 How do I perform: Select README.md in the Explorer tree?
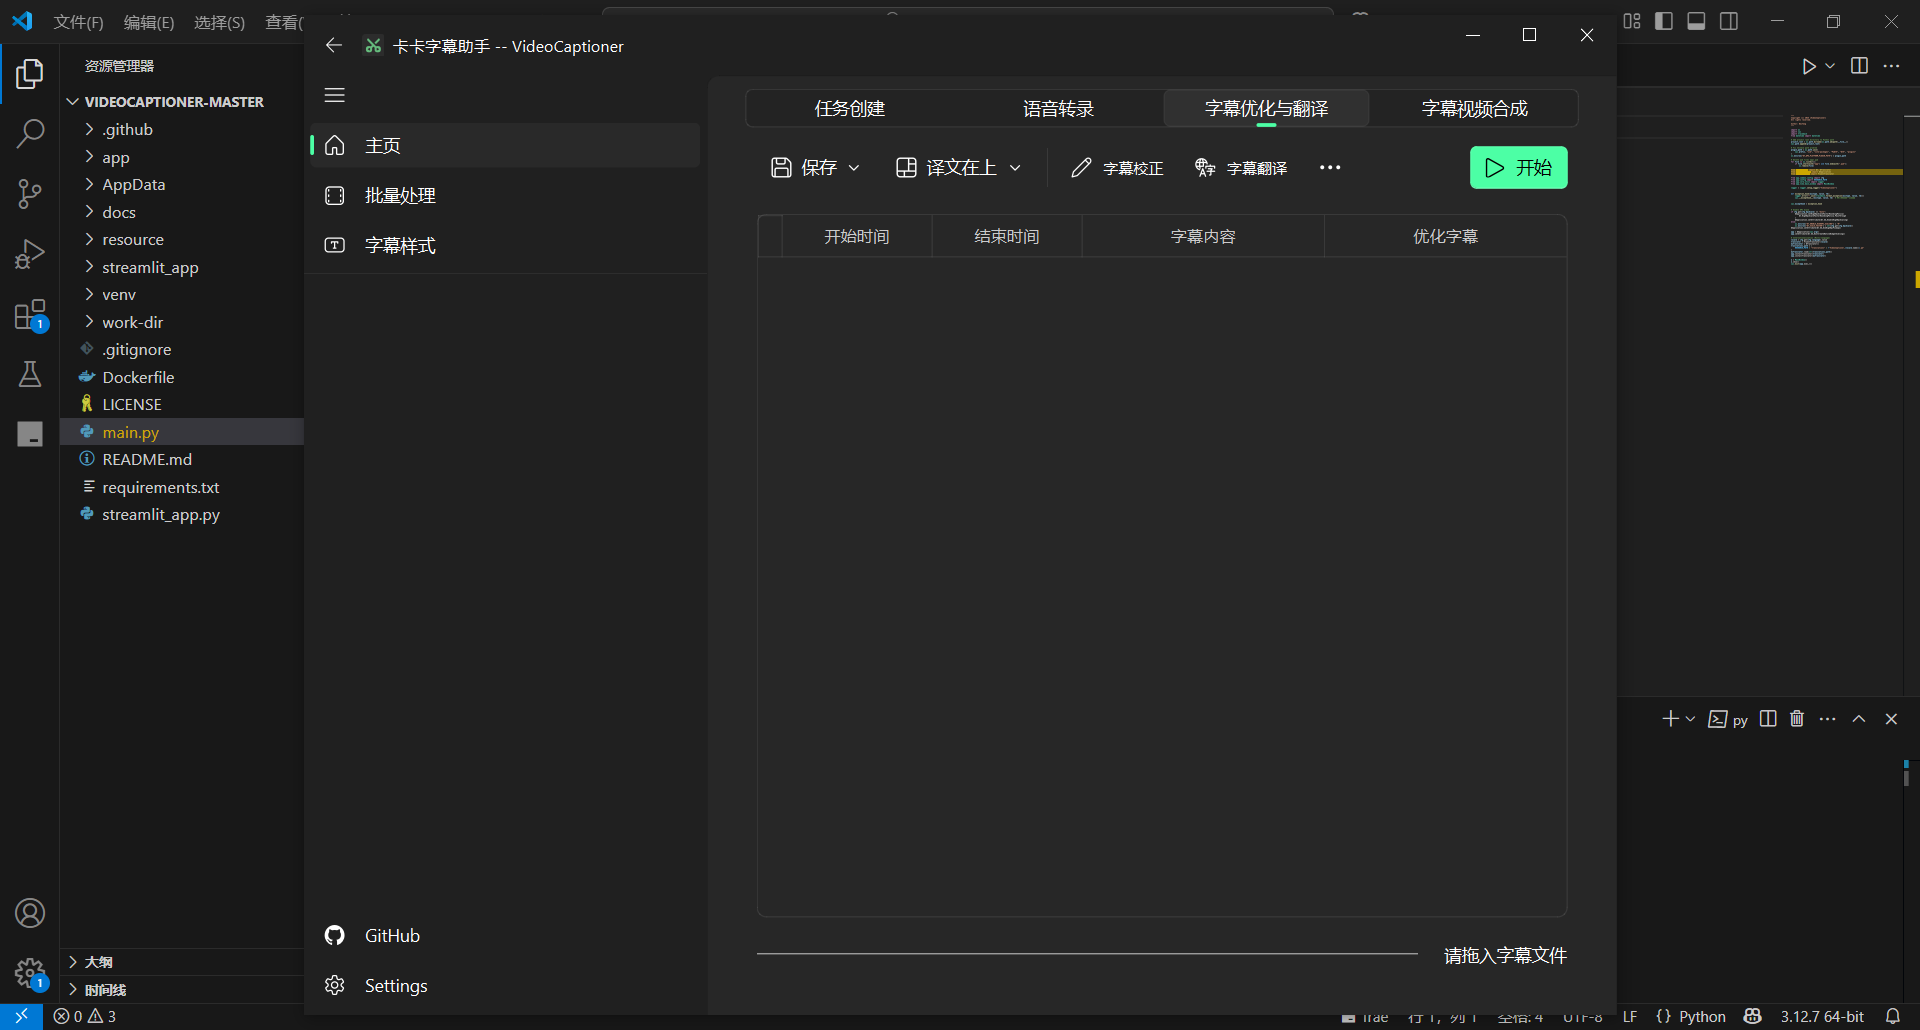click(x=148, y=459)
